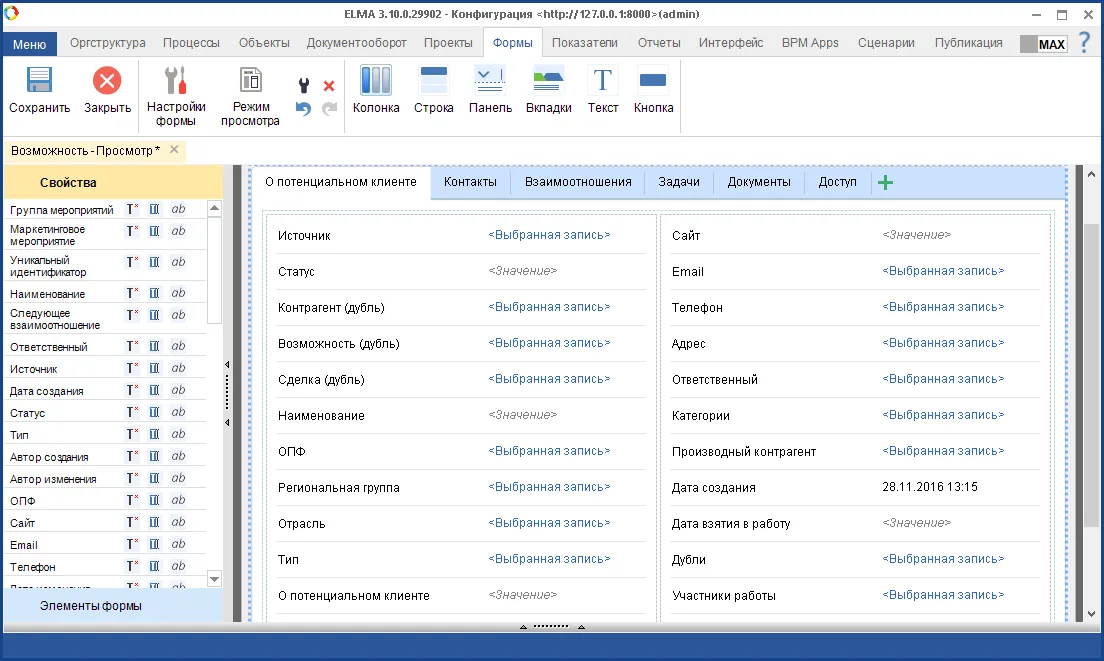Switch to the Процессы ribbon tab
Viewport: 1104px width, 661px height.
coord(191,43)
